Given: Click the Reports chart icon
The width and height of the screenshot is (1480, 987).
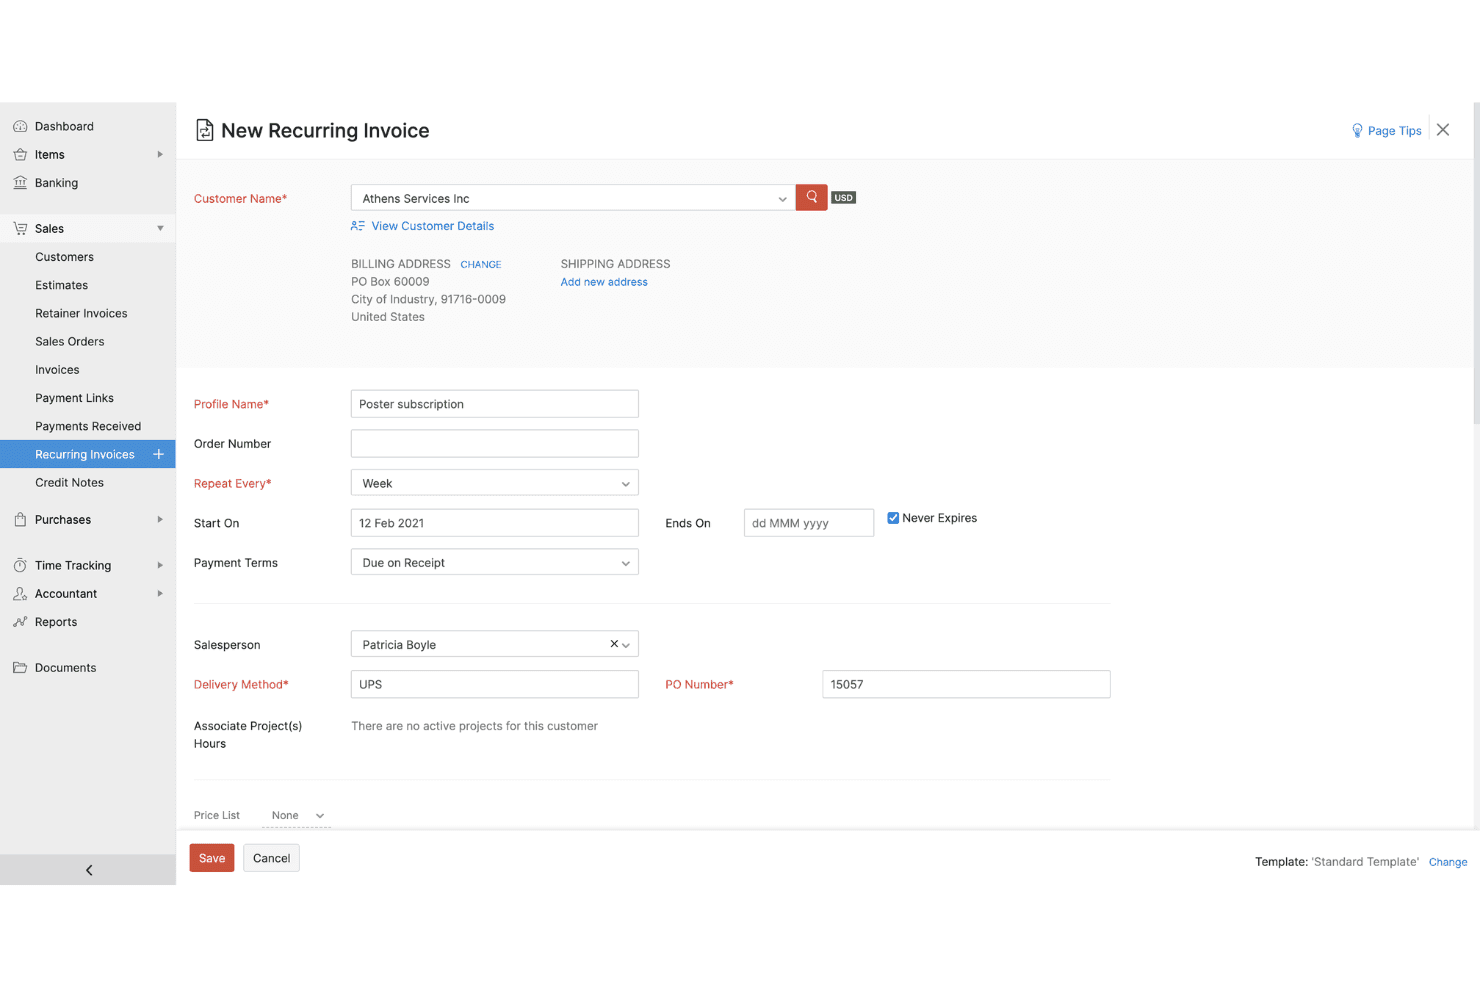Looking at the screenshot, I should 20,622.
